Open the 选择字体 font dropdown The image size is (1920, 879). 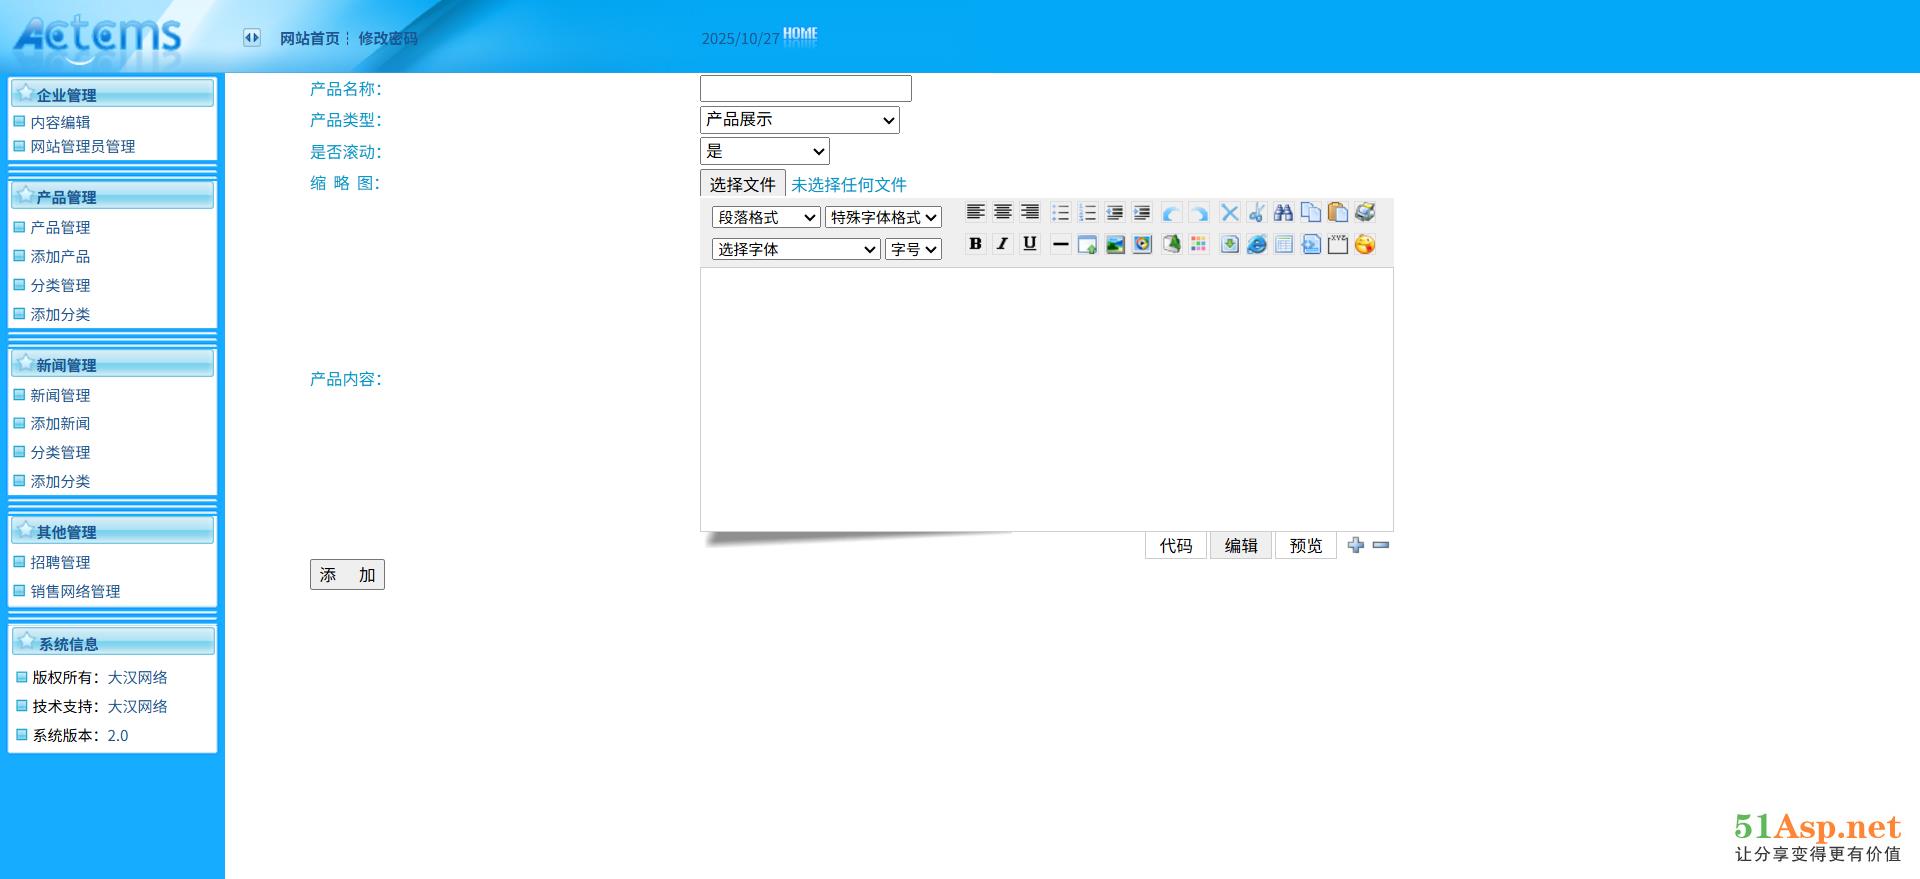(795, 249)
